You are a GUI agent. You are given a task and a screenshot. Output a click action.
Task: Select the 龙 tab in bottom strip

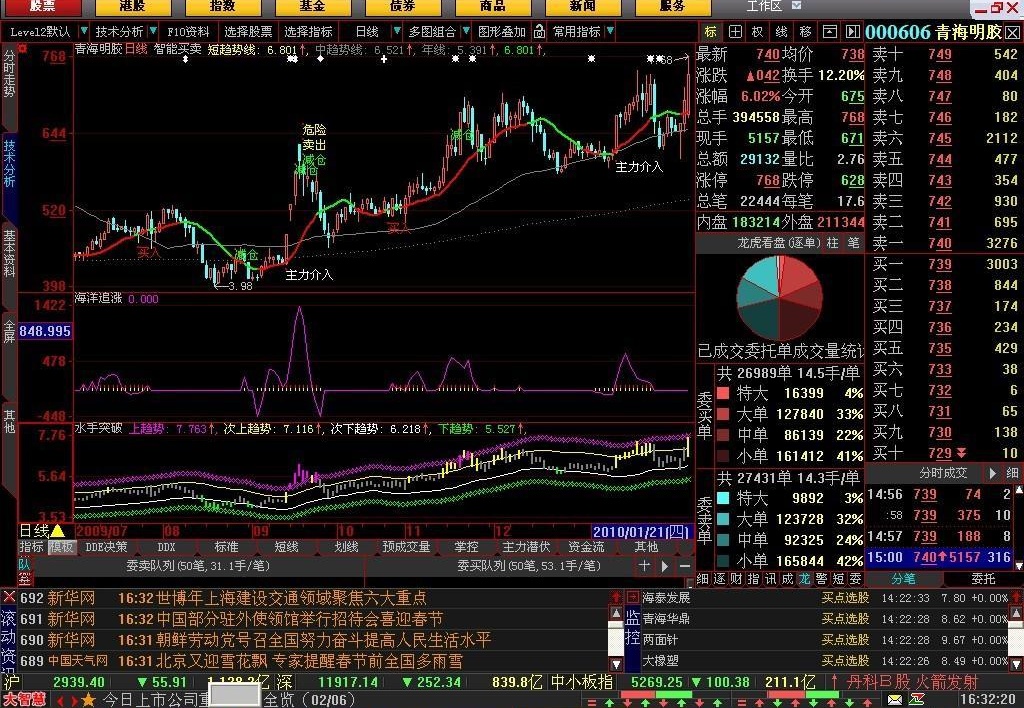click(x=805, y=579)
